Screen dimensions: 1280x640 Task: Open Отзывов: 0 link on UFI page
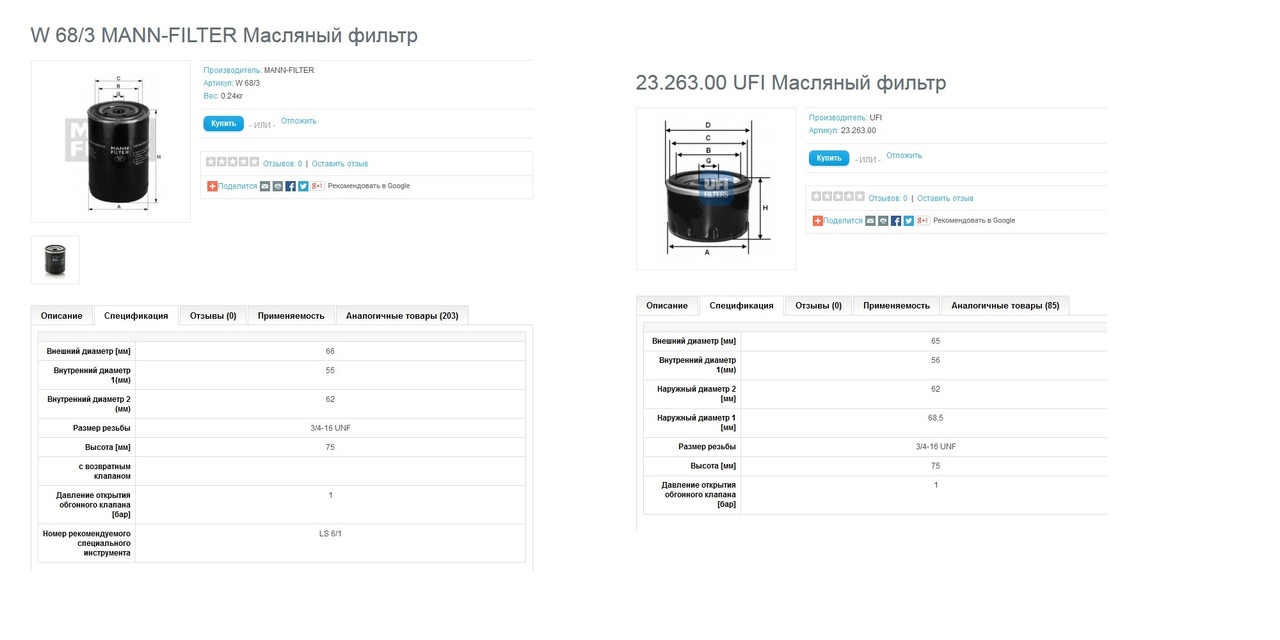point(888,199)
